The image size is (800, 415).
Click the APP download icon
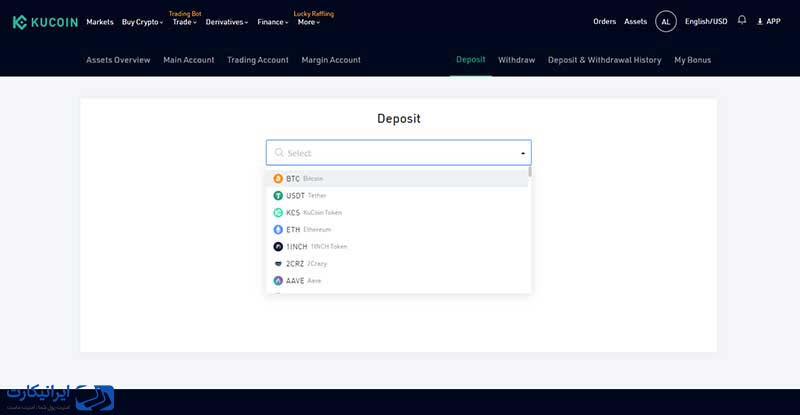click(x=760, y=21)
